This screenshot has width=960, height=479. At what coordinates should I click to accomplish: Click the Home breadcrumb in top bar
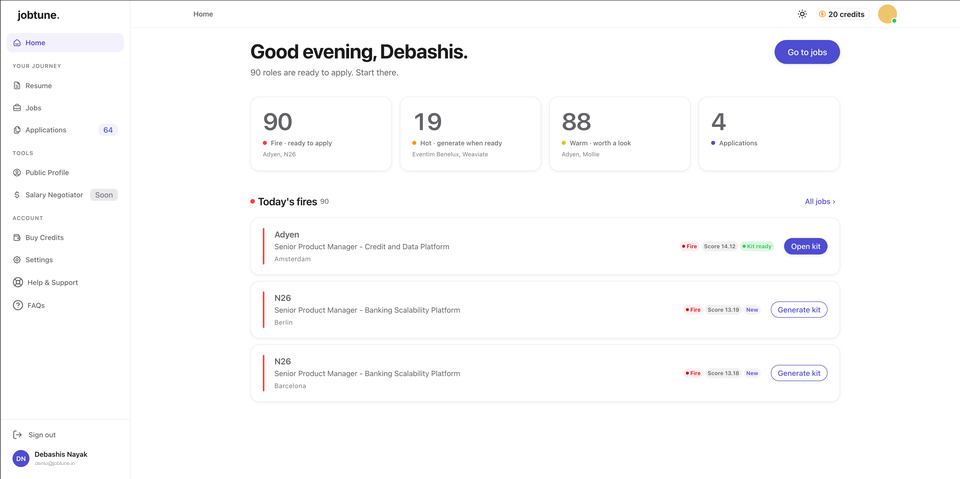click(203, 14)
